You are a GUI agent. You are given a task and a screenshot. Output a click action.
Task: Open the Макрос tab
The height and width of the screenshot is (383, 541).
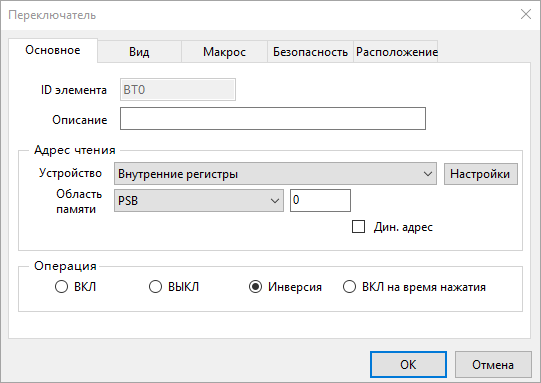(224, 52)
